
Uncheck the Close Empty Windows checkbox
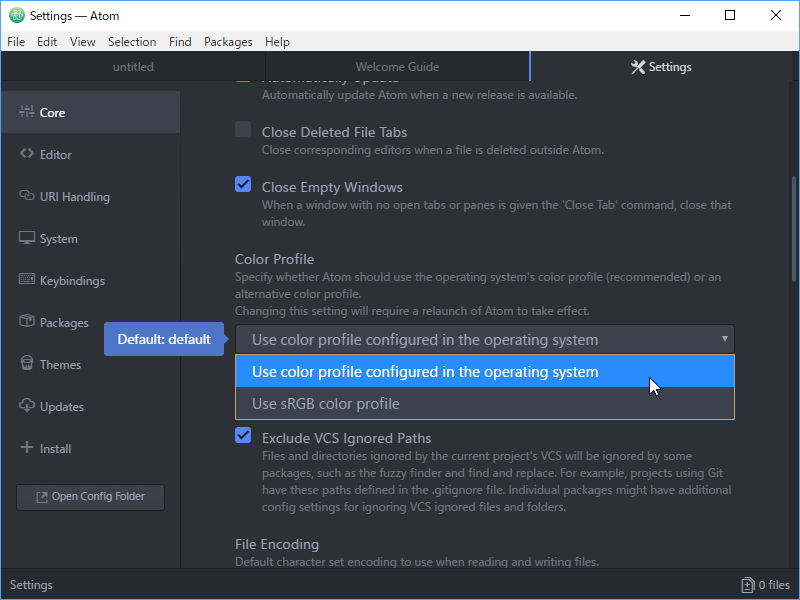pyautogui.click(x=243, y=184)
